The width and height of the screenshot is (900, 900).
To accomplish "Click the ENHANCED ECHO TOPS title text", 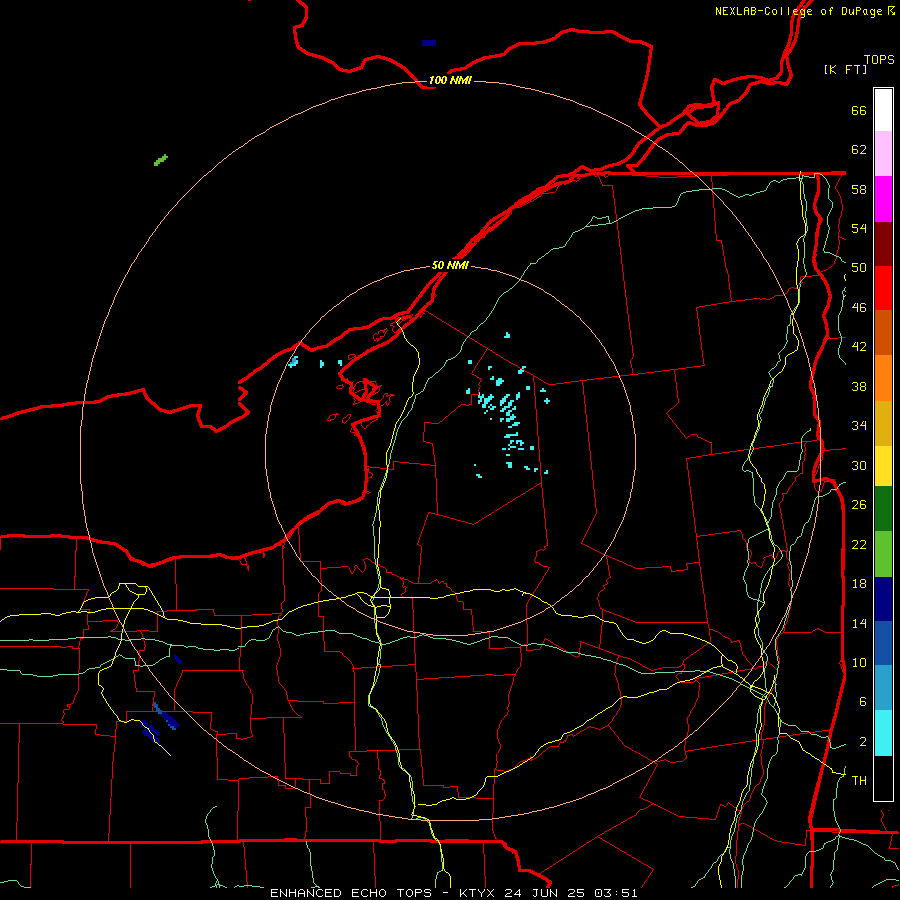I will (351, 893).
